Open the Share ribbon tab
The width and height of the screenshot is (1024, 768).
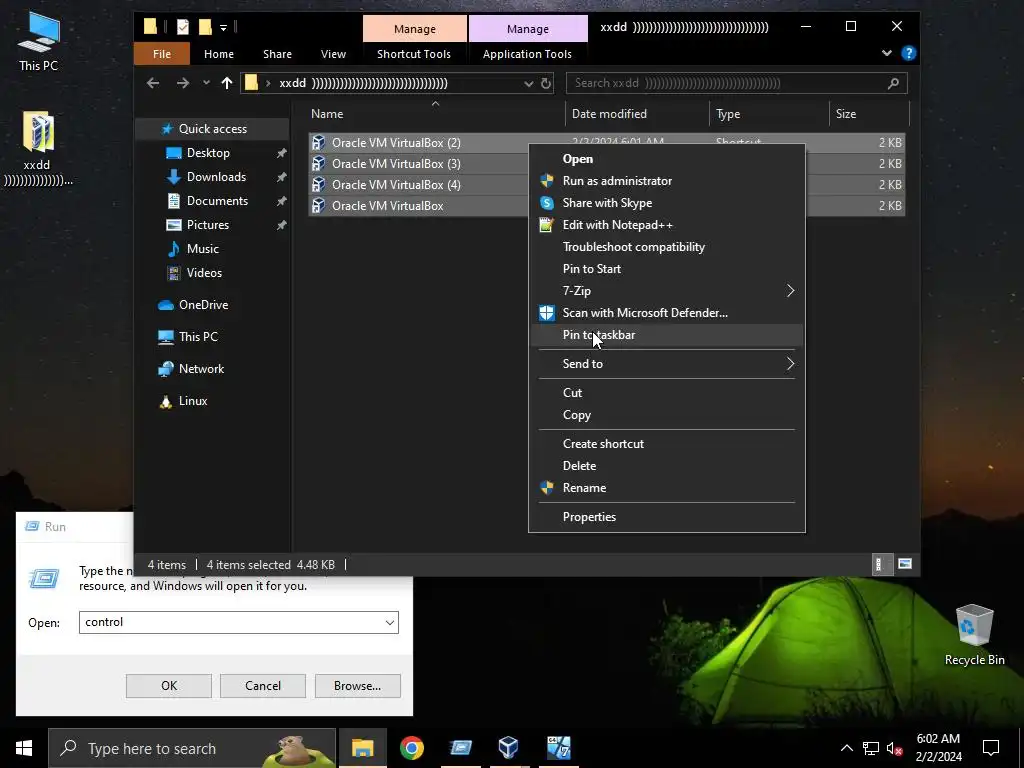tap(278, 54)
